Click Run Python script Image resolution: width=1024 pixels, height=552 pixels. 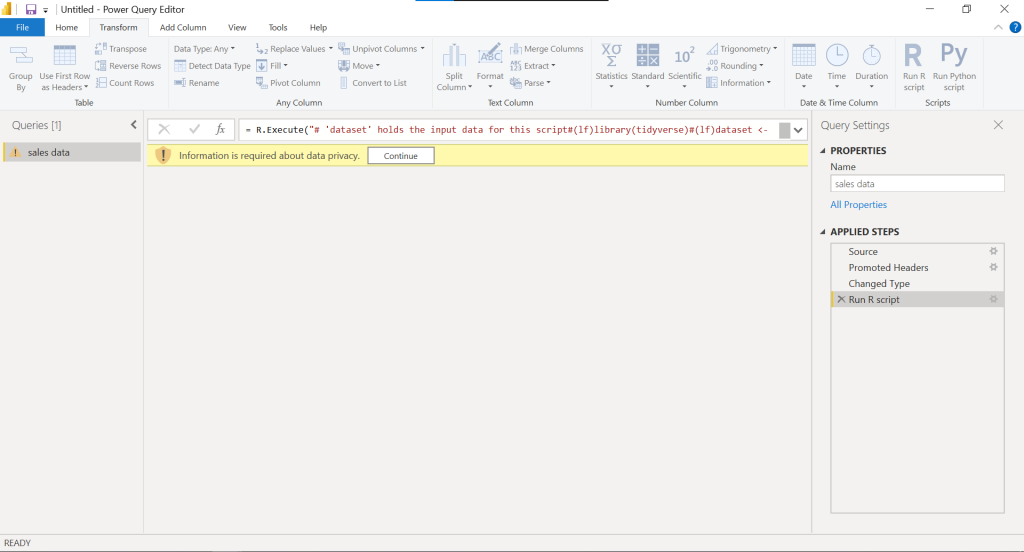click(x=954, y=67)
